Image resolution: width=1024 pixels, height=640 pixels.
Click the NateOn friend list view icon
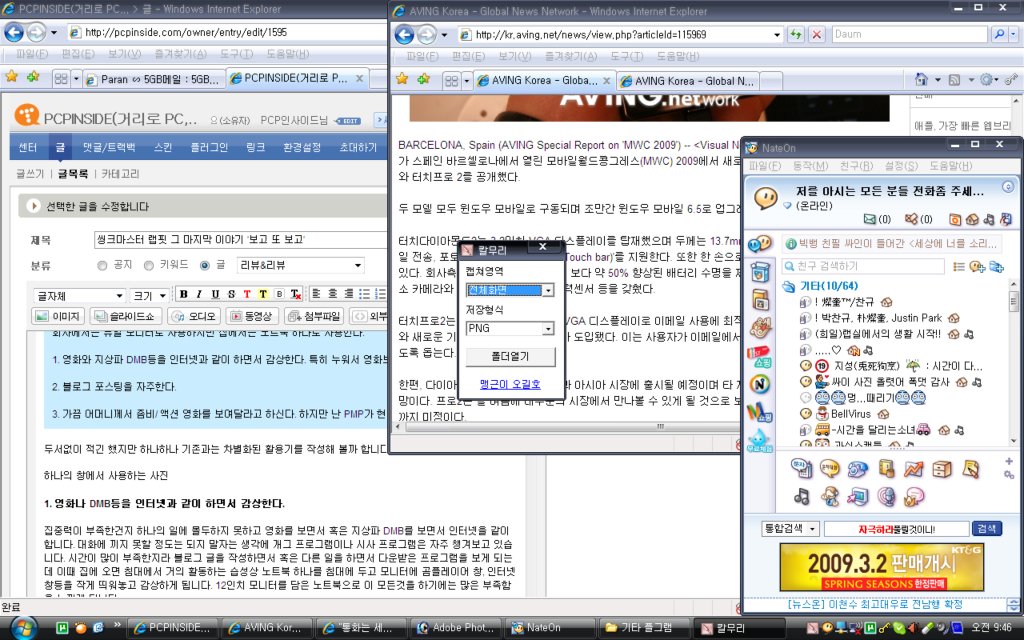click(x=959, y=266)
